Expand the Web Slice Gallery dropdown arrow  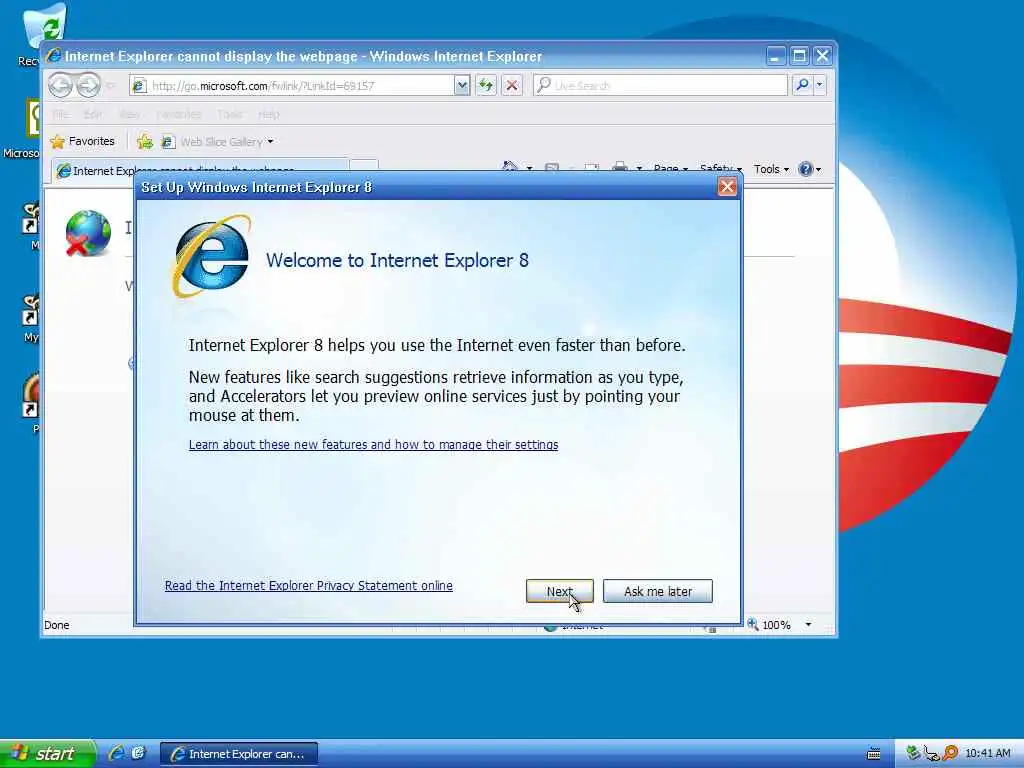pyautogui.click(x=270, y=142)
